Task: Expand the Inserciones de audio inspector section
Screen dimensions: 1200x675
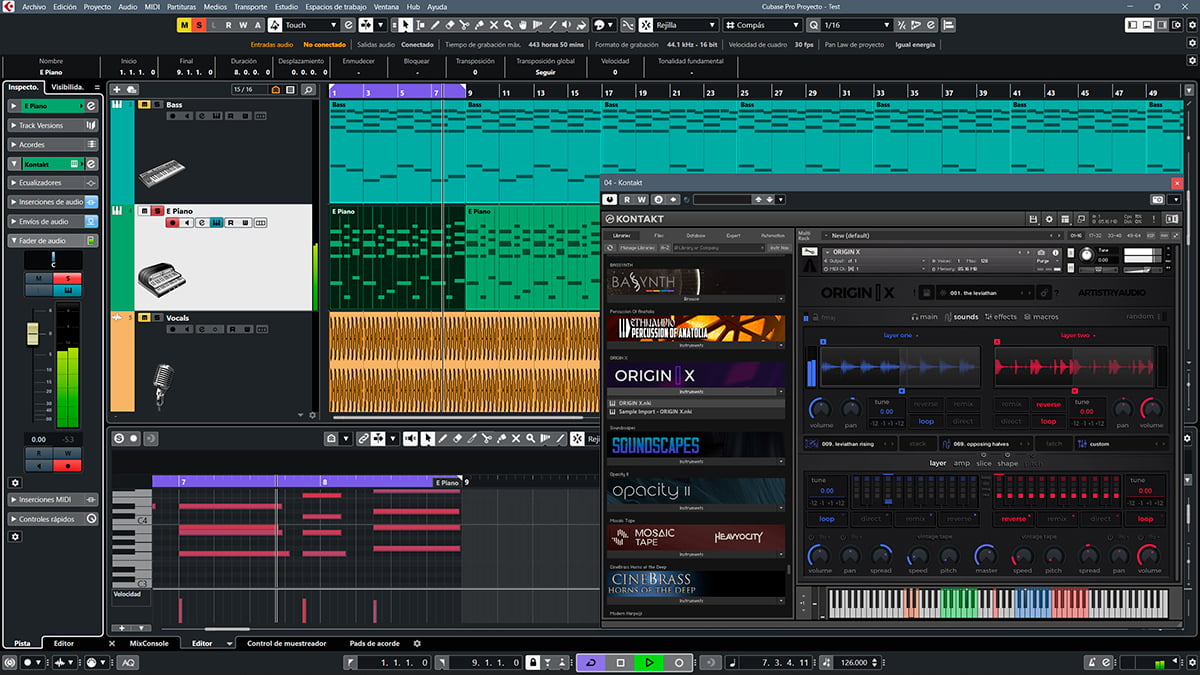Action: pos(54,202)
